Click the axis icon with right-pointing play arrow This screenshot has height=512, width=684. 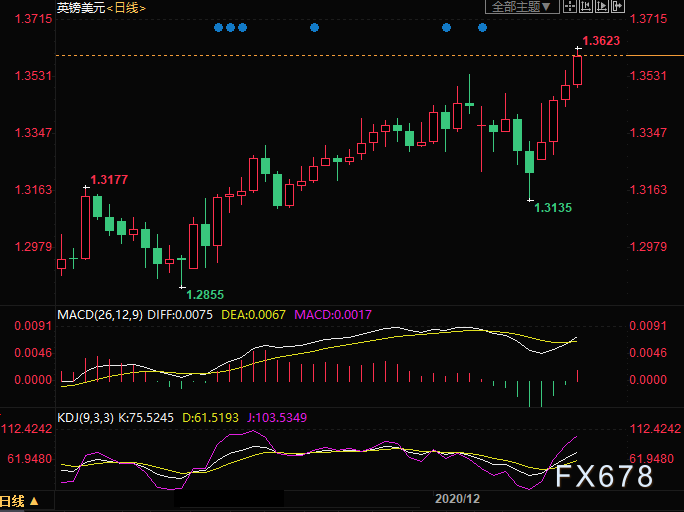click(x=602, y=6)
